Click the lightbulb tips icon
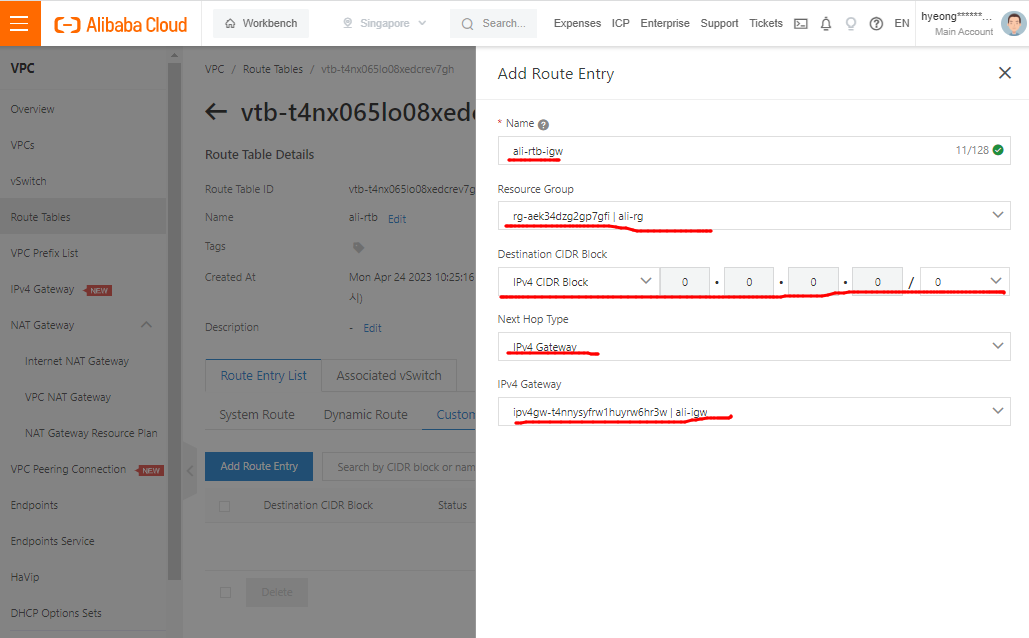The width and height of the screenshot is (1029, 638). pos(850,24)
